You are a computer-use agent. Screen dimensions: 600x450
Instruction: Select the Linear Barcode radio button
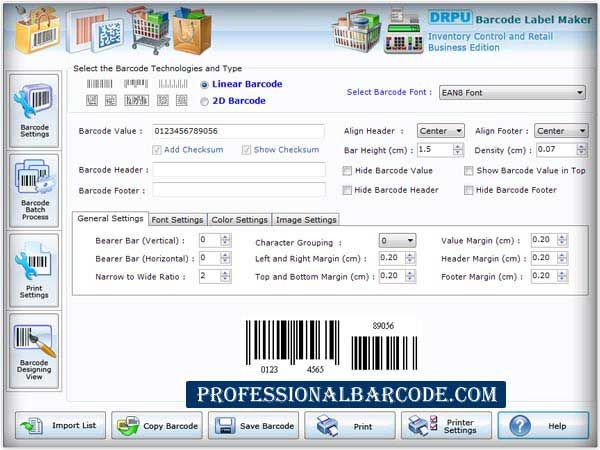204,85
